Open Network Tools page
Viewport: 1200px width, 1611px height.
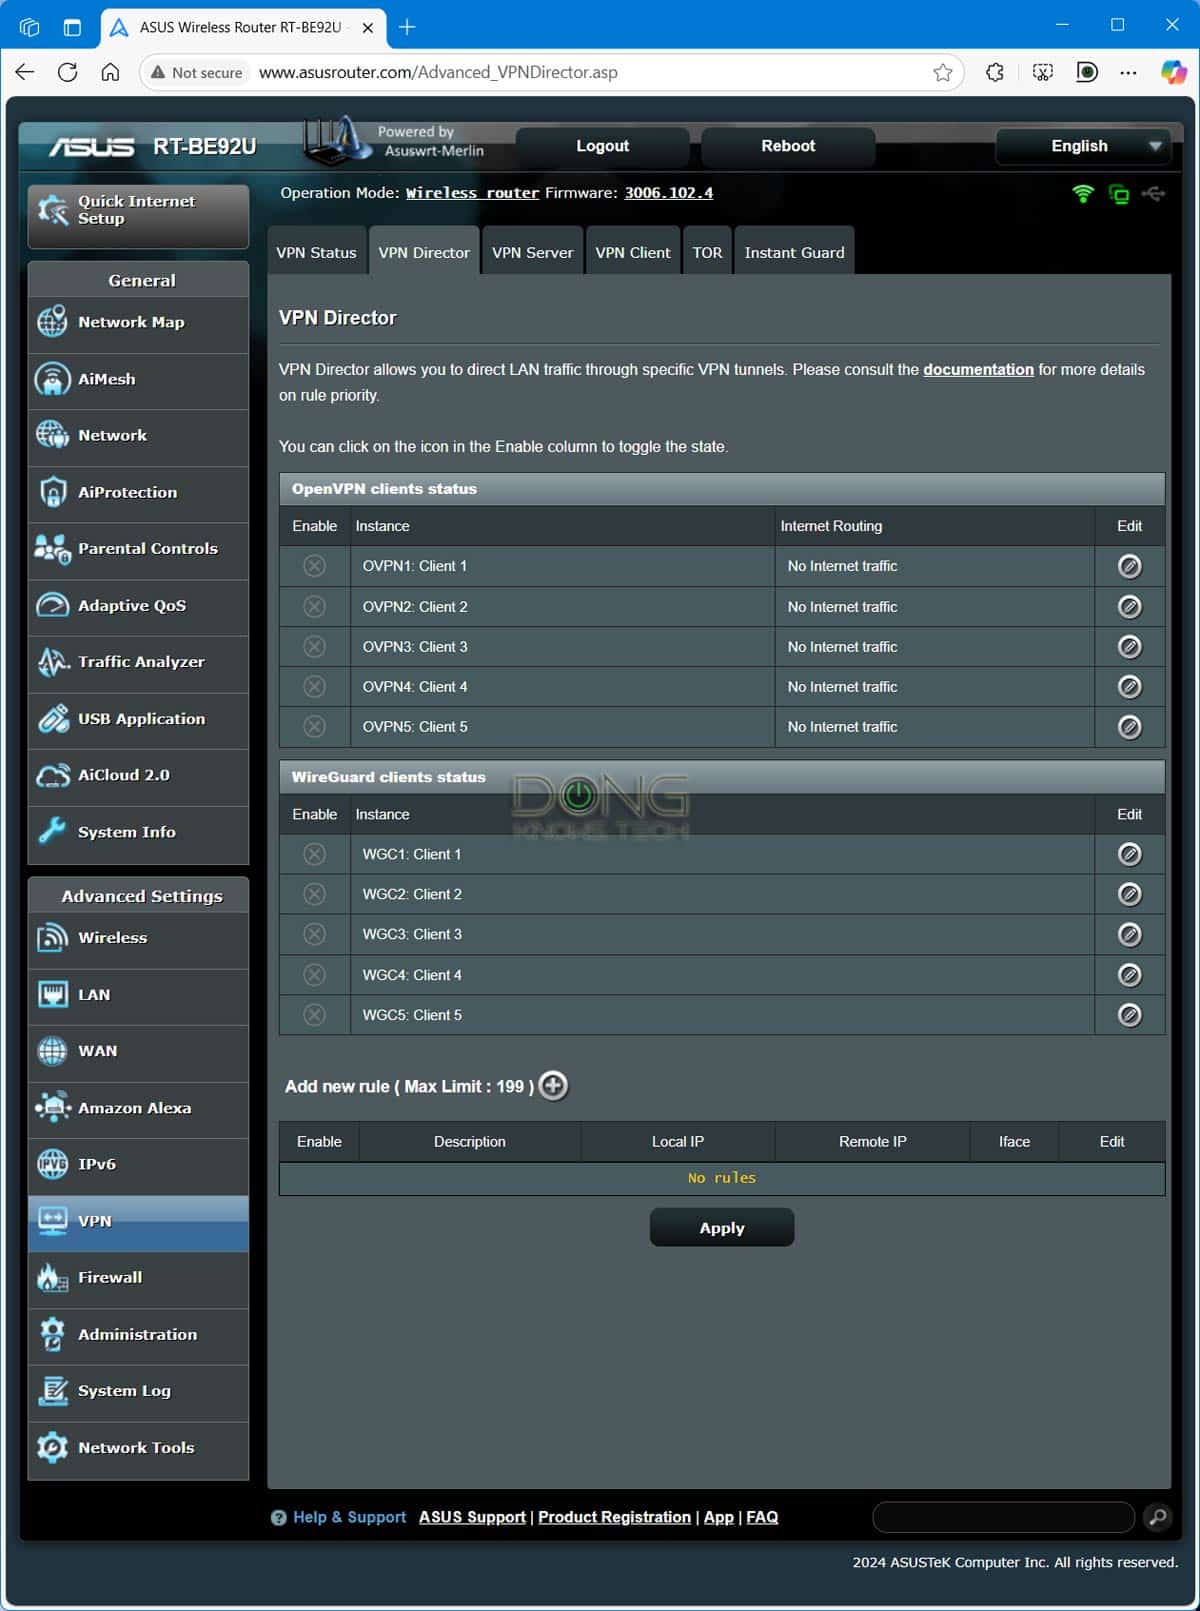point(138,1448)
